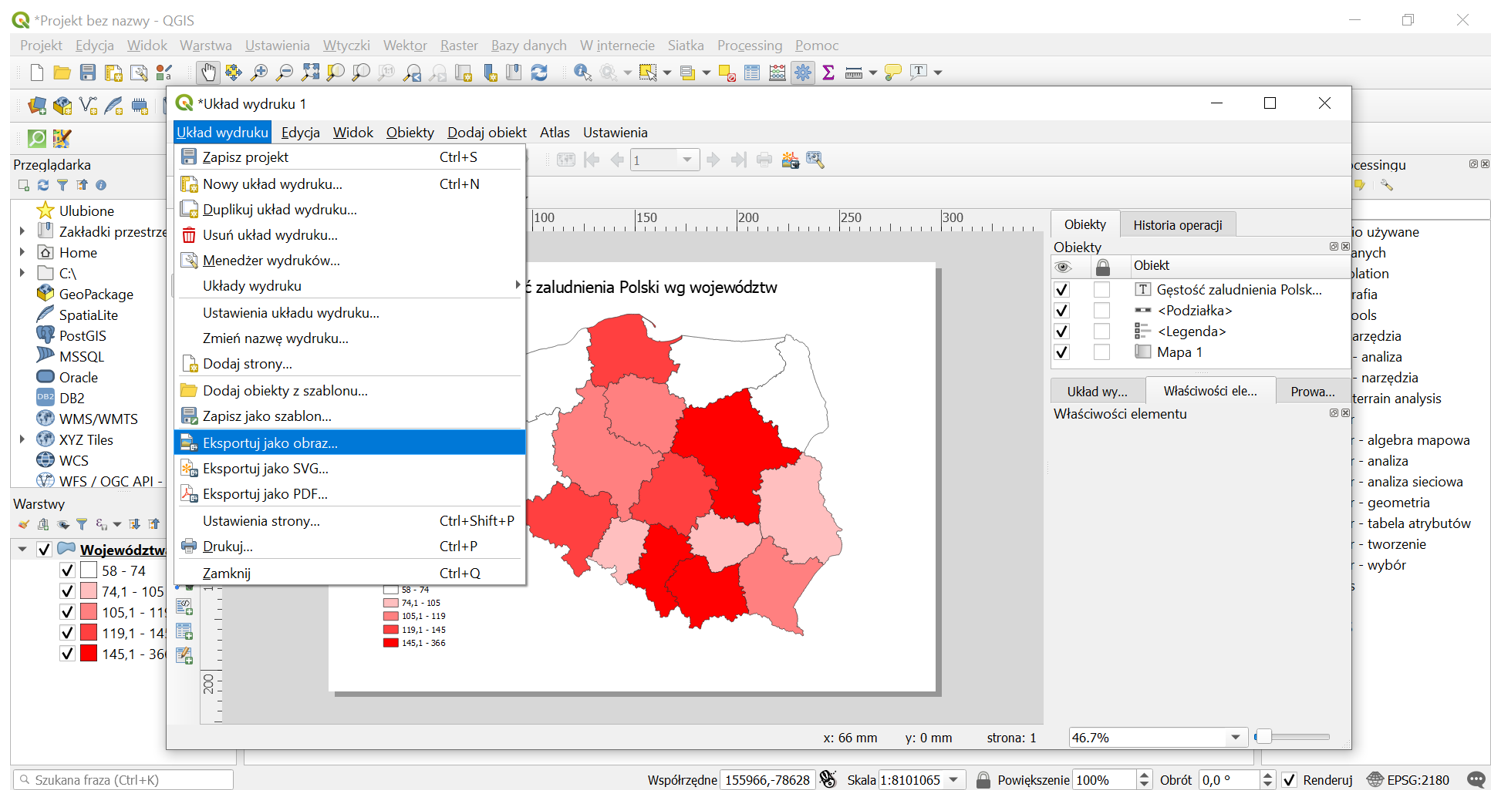The width and height of the screenshot is (1499, 799).
Task: Click New project icon in QGIS toolbar
Action: 37,72
